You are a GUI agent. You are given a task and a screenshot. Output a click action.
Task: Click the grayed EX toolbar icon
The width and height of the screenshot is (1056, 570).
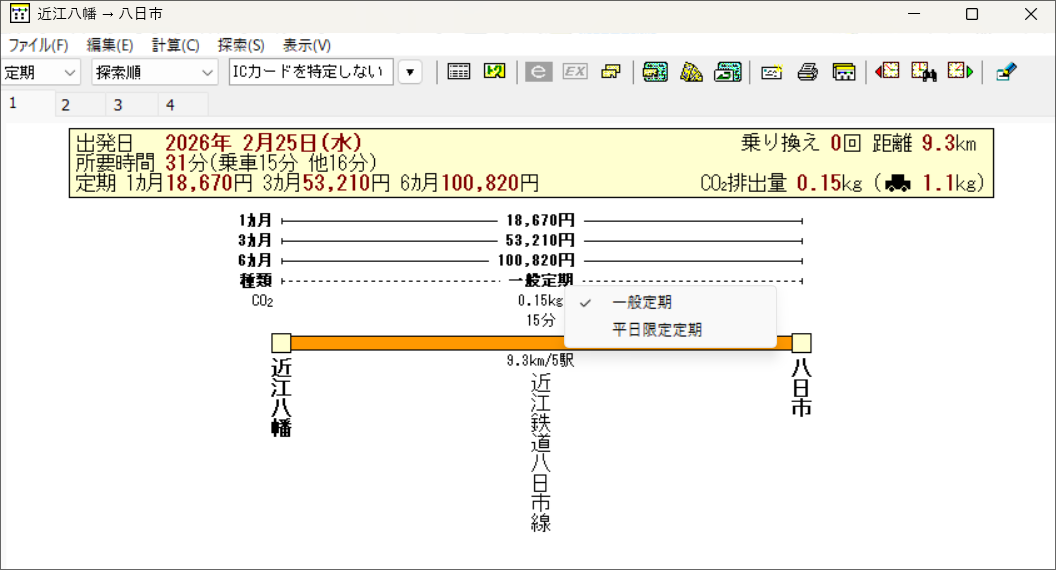[x=574, y=71]
